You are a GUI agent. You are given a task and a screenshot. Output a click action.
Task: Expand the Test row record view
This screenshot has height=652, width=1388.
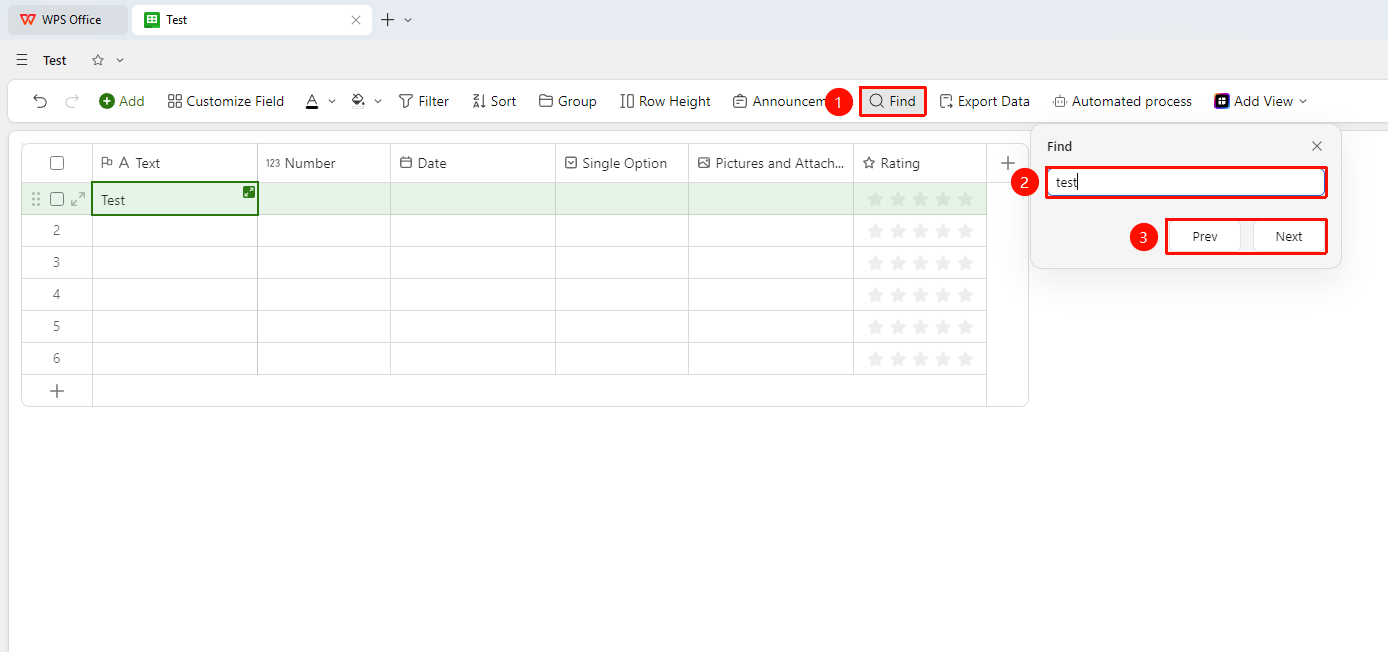point(78,199)
